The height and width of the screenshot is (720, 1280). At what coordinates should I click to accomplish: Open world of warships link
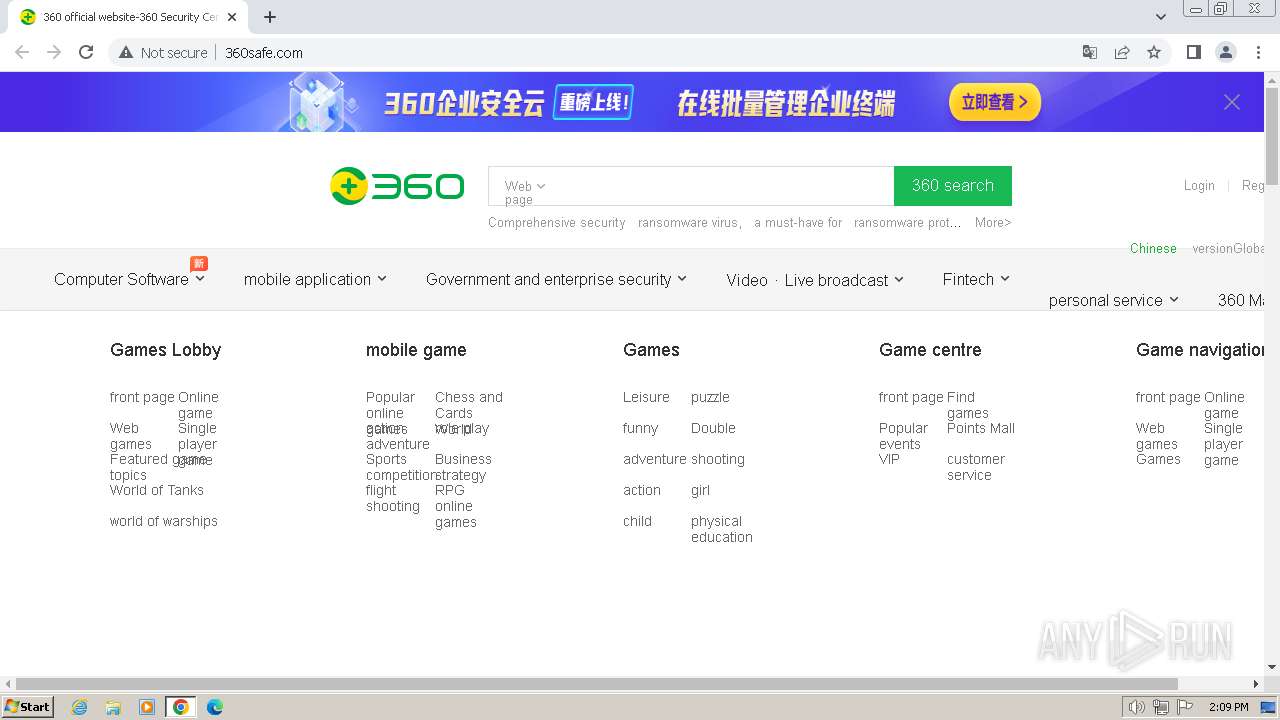(x=163, y=521)
